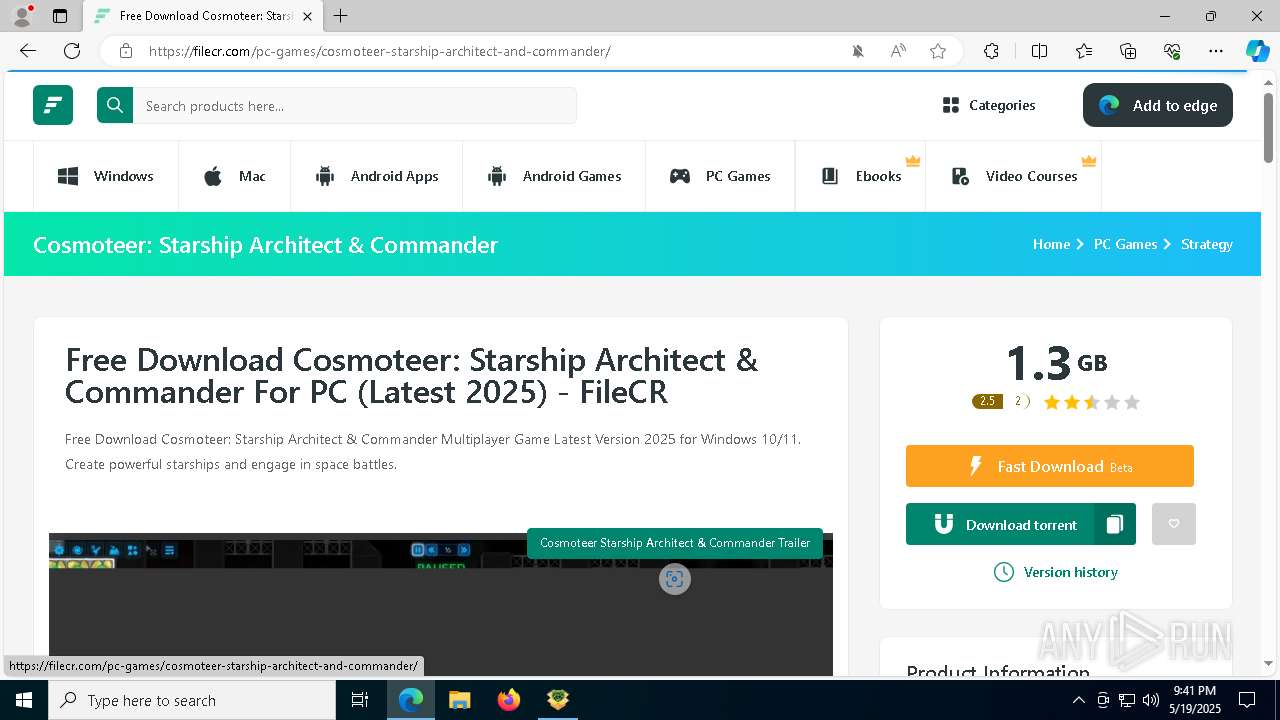Open the Mac category tab

coord(234,176)
